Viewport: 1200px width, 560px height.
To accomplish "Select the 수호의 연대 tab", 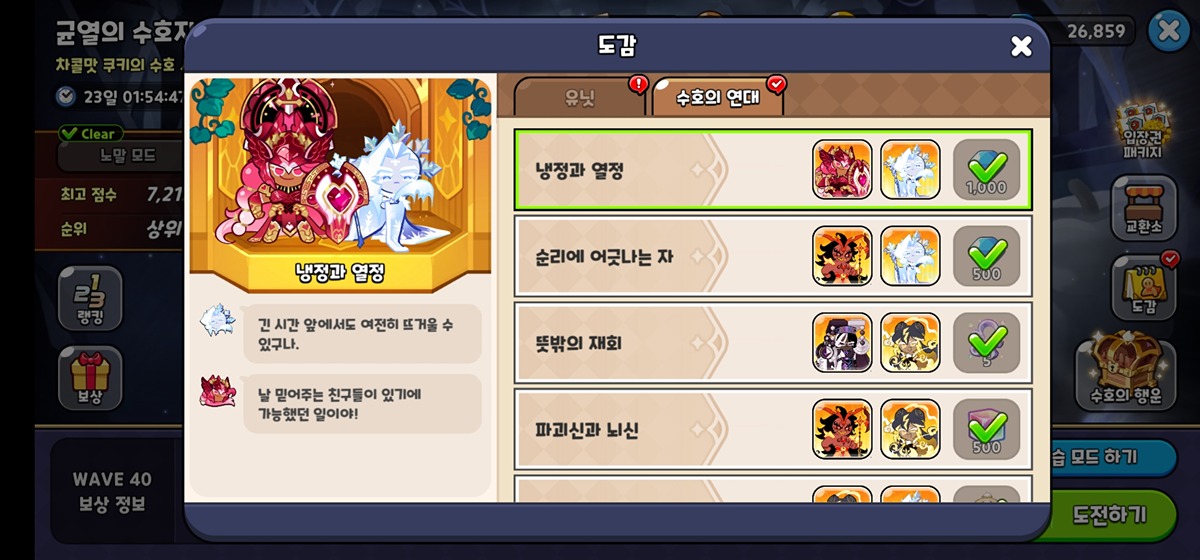I will pos(717,97).
